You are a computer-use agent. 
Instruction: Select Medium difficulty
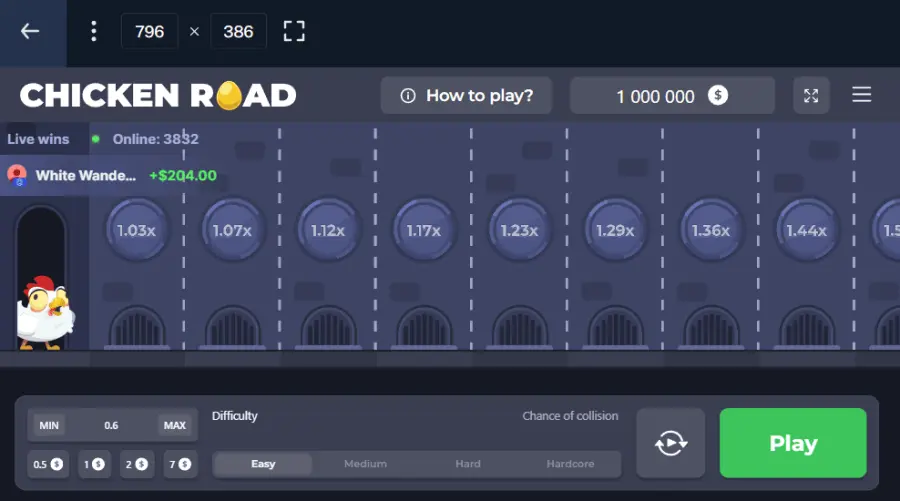[x=365, y=464]
